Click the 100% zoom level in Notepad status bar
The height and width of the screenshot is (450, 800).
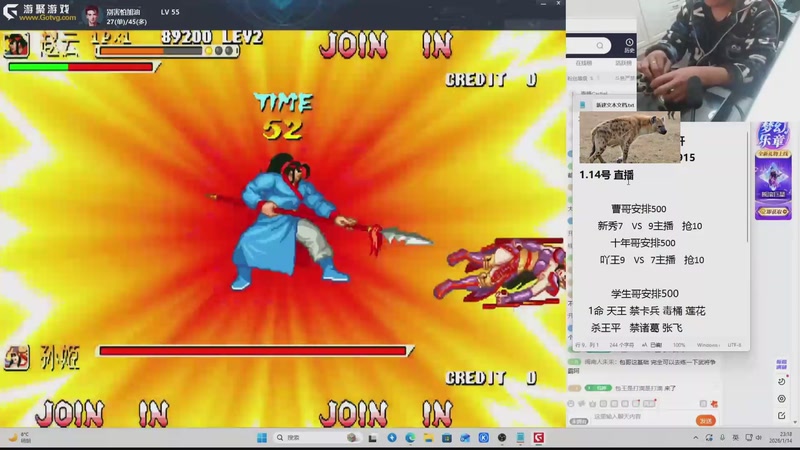[679, 345]
